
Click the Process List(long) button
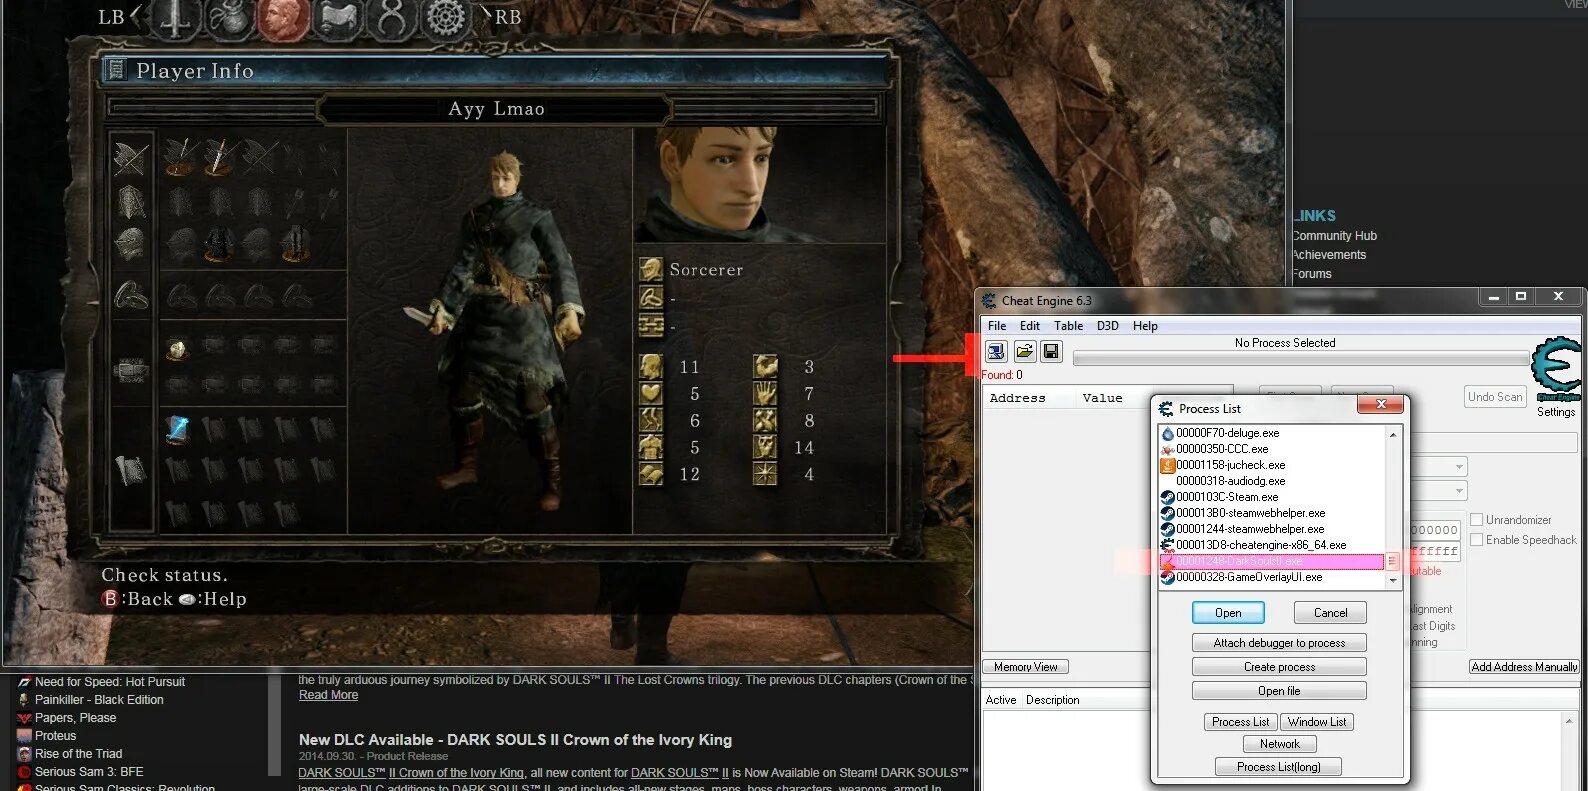[x=1278, y=767]
